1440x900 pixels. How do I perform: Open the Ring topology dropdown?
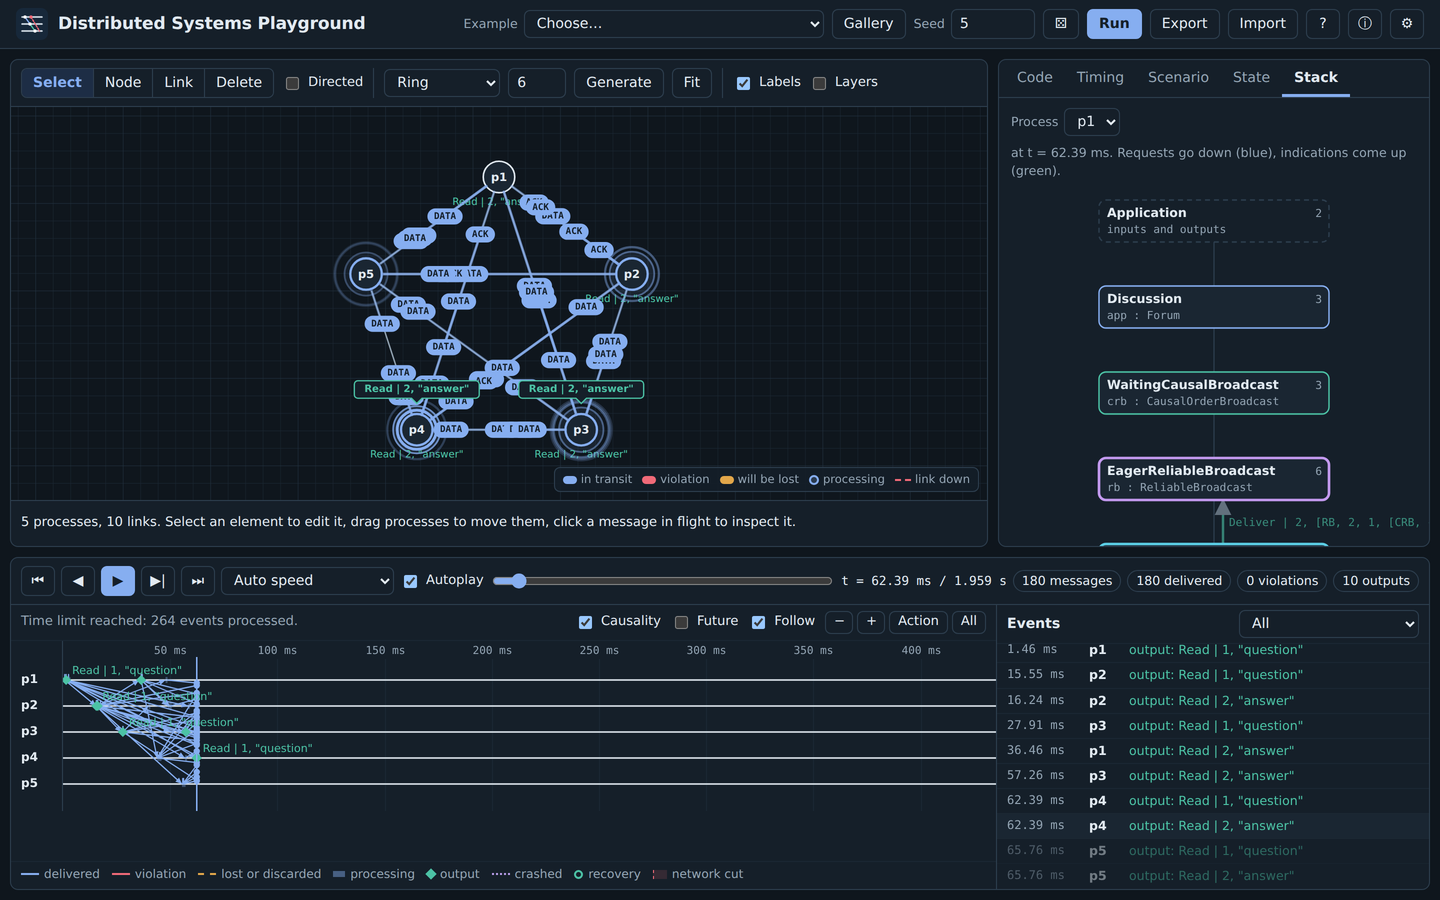point(442,82)
